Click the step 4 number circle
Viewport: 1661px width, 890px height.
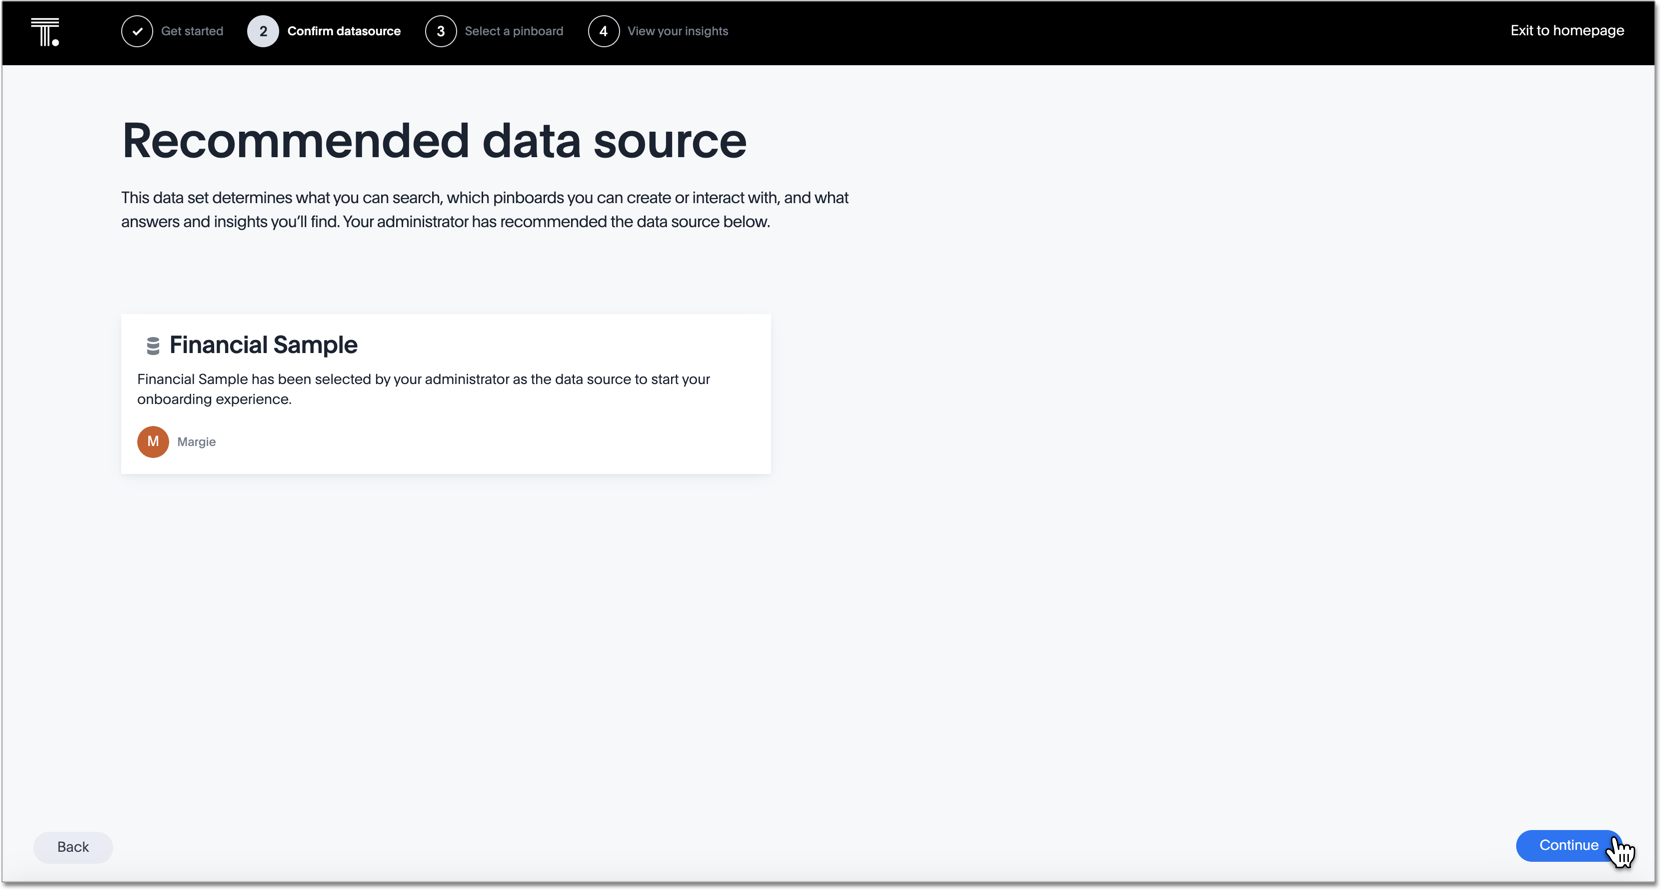pyautogui.click(x=603, y=32)
